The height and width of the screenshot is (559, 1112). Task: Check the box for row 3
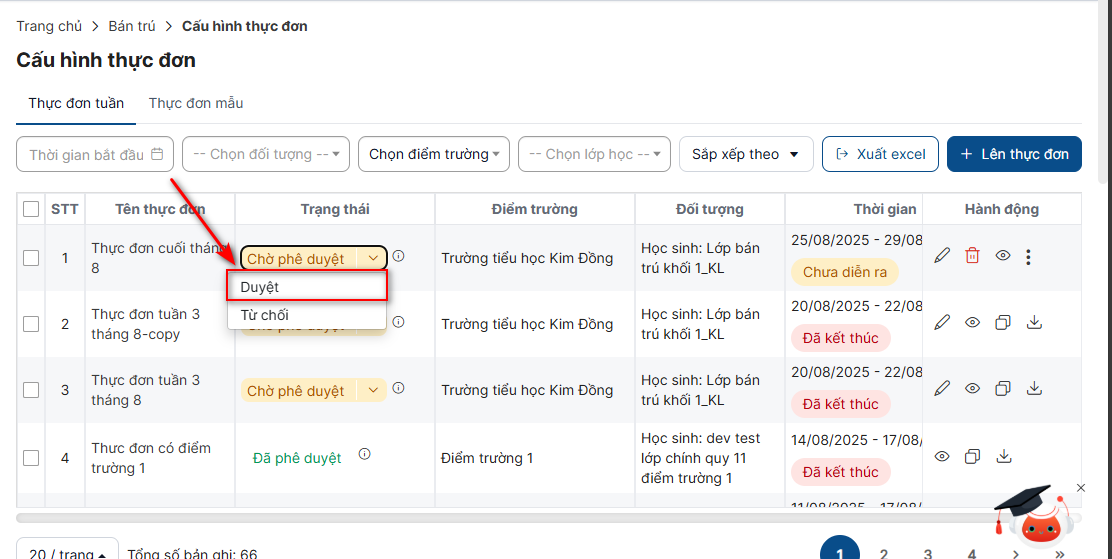coord(31,390)
